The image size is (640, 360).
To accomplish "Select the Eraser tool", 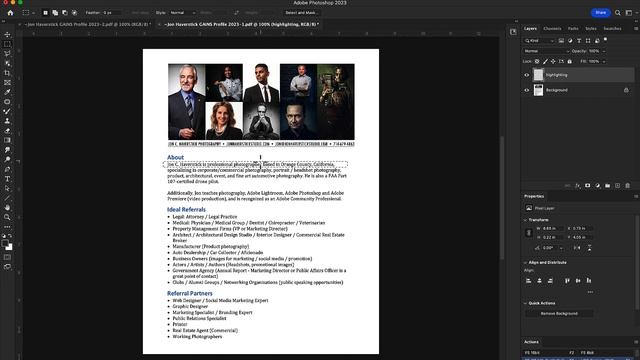I will pos(7,131).
